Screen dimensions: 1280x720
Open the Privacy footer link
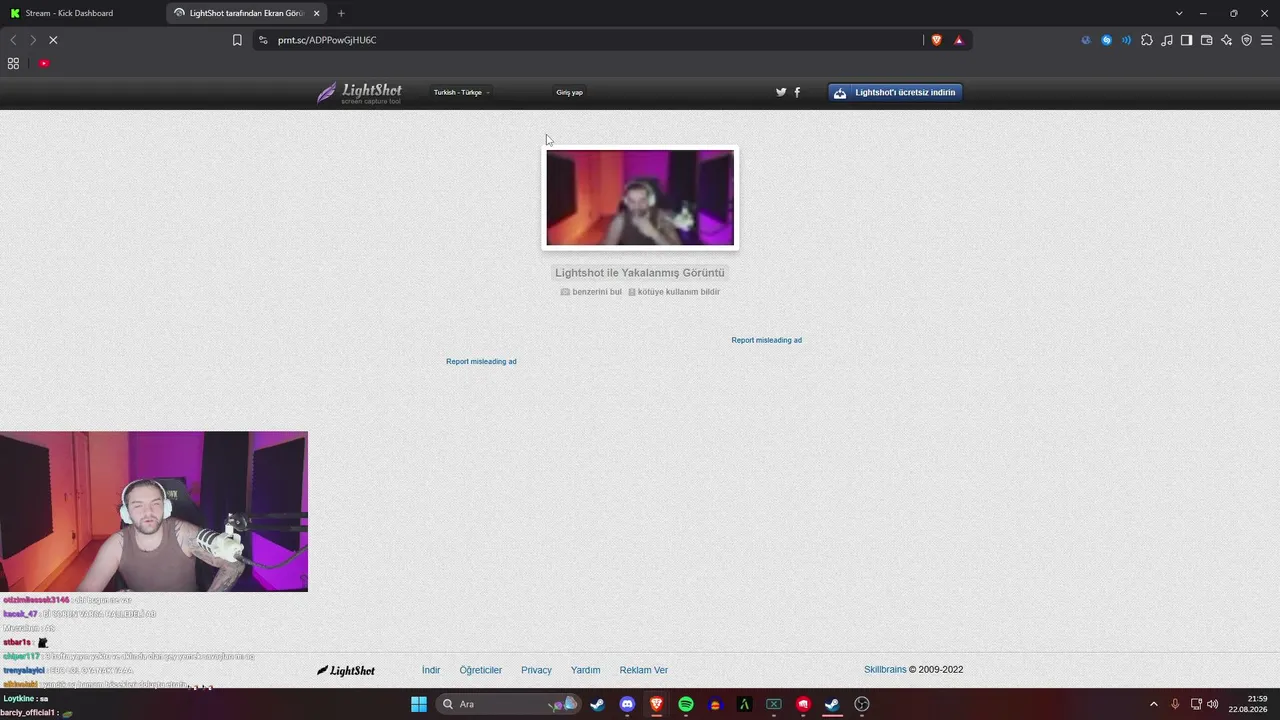coord(536,670)
